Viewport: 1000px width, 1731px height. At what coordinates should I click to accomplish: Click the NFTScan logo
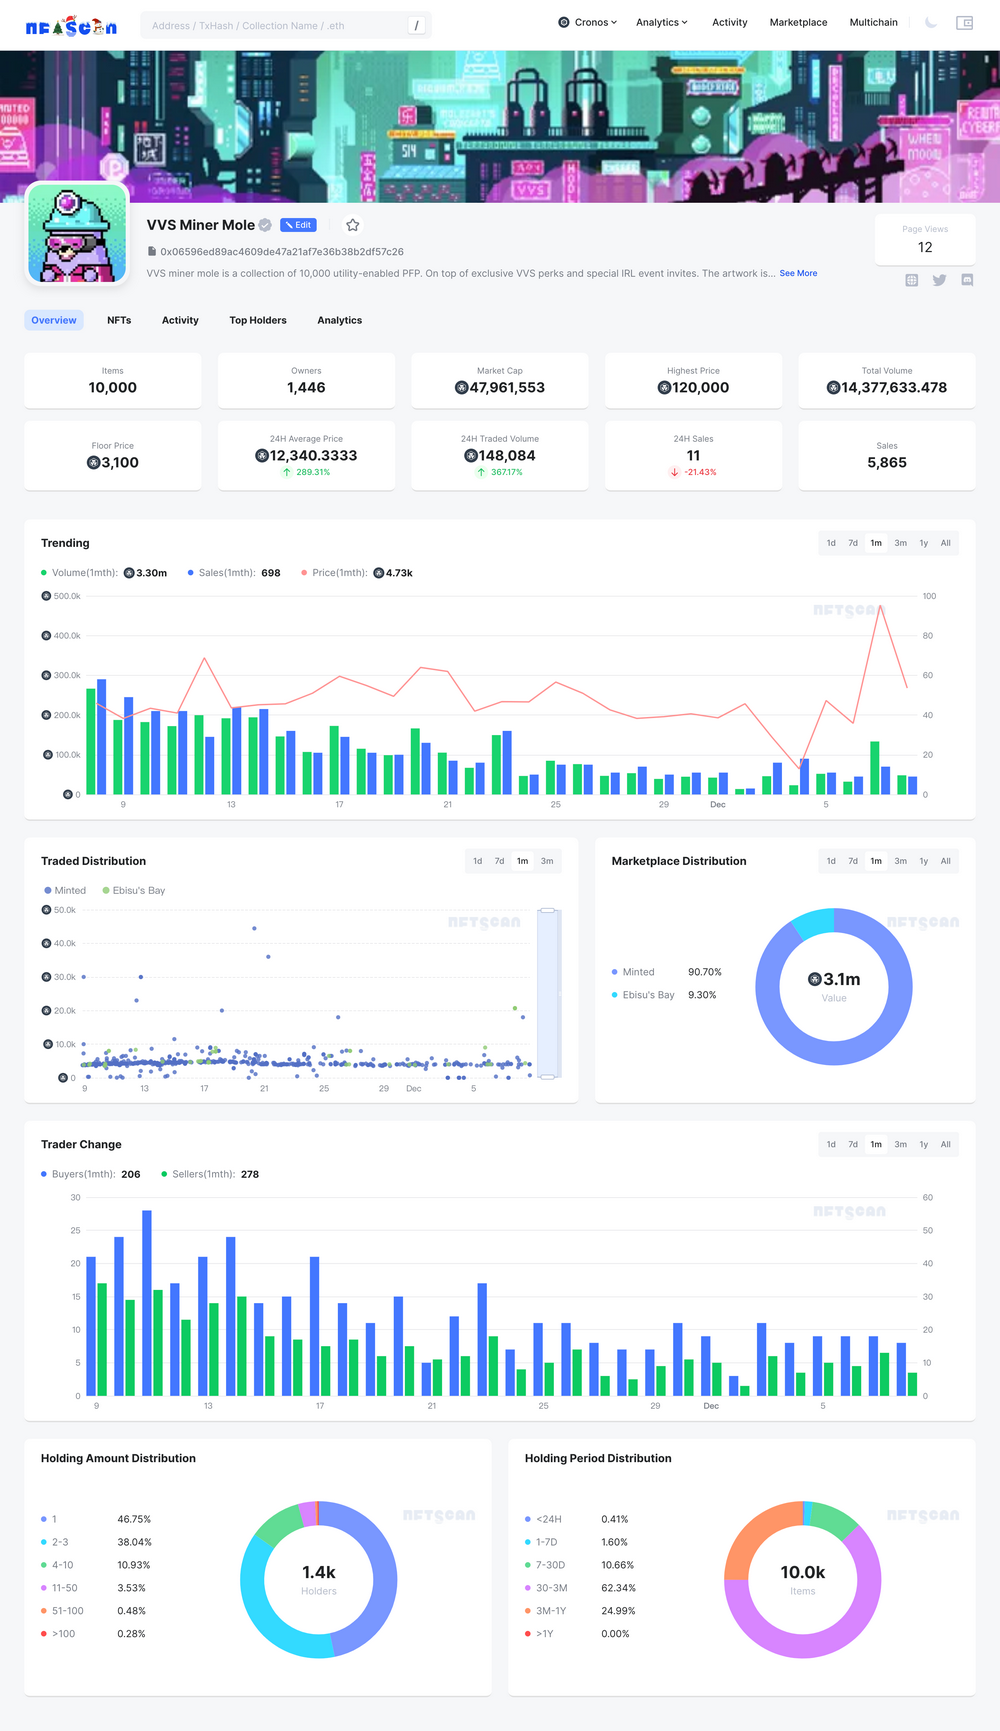70,26
